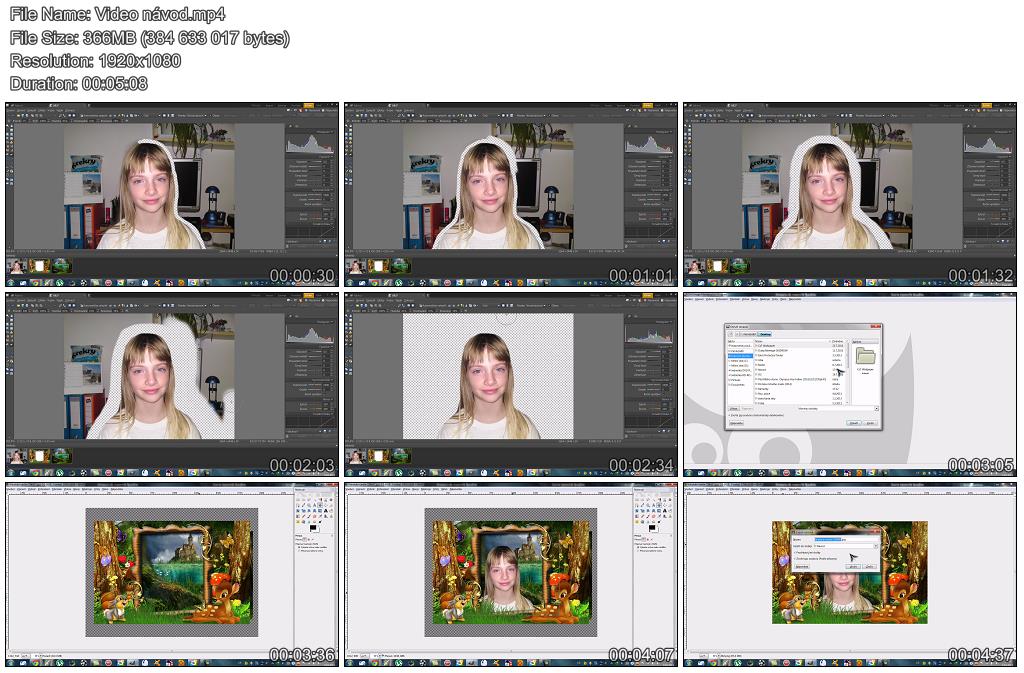Open Chrome from taskbar in 00:00:30 frame
Screen dimensions: 1024x673
tap(35, 283)
